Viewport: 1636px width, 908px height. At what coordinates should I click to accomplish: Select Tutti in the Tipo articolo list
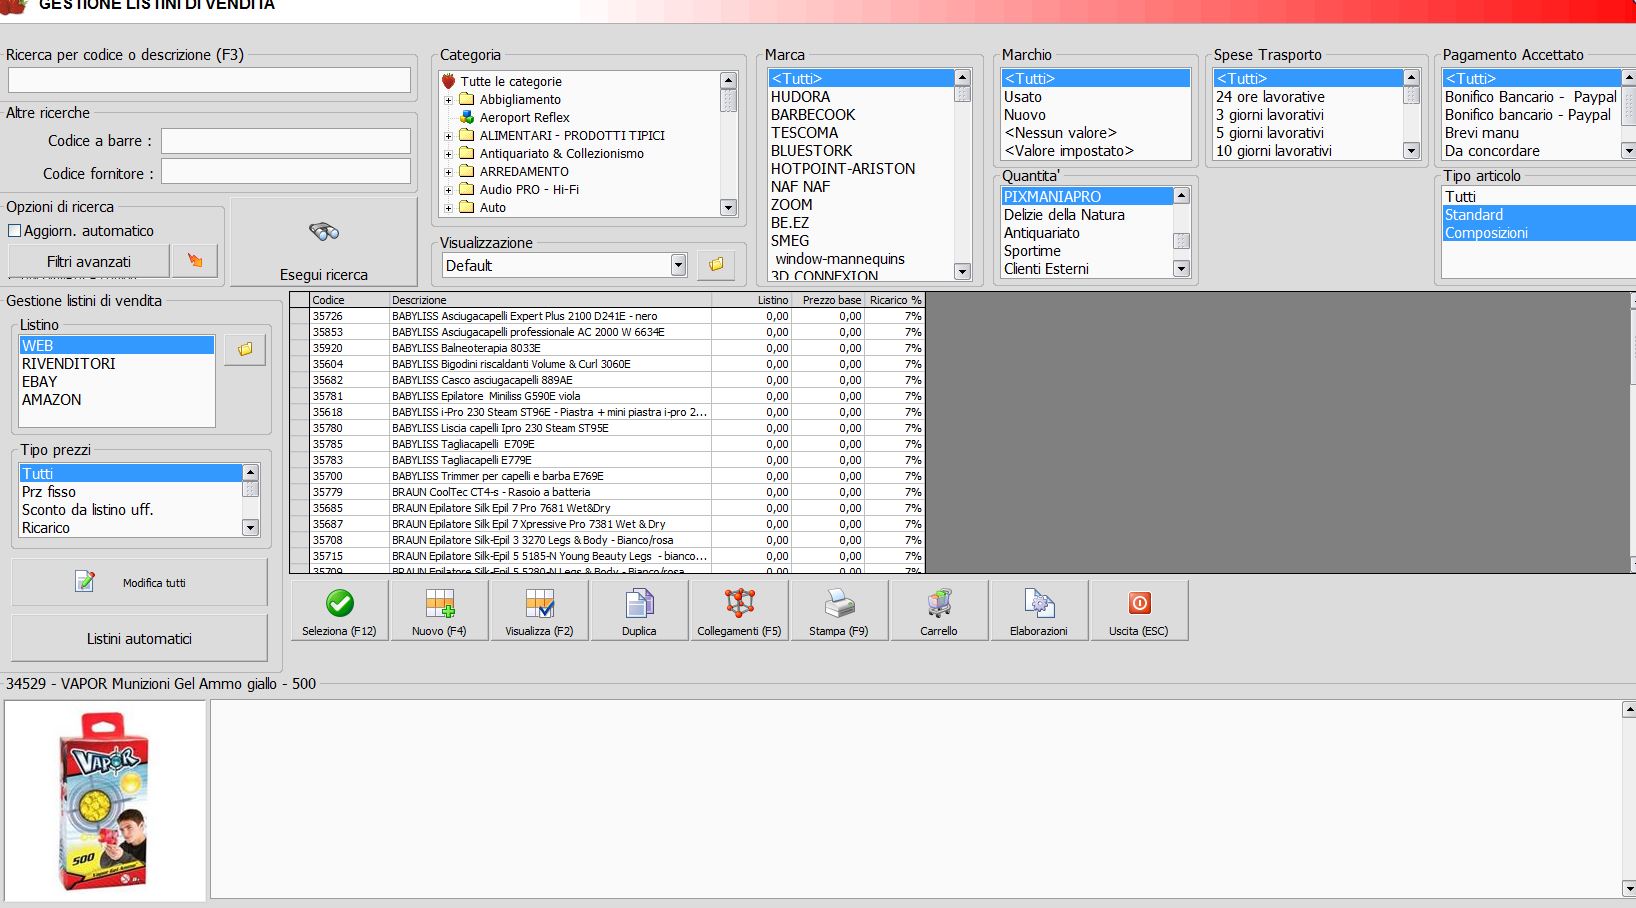click(1539, 197)
